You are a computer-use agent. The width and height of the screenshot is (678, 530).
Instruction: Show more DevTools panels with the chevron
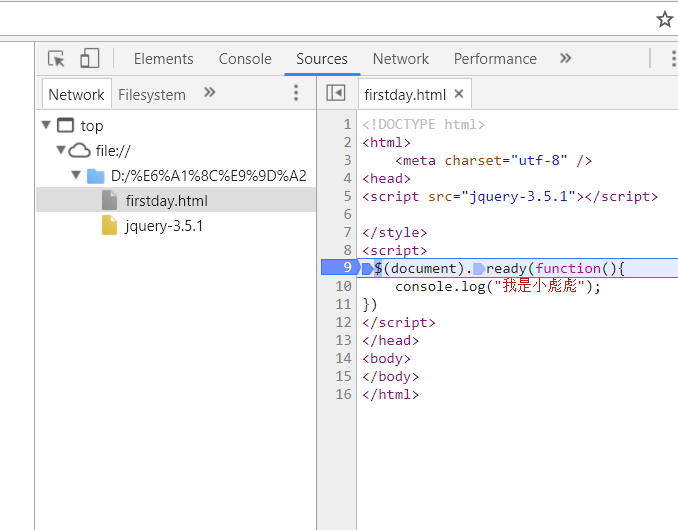point(566,58)
